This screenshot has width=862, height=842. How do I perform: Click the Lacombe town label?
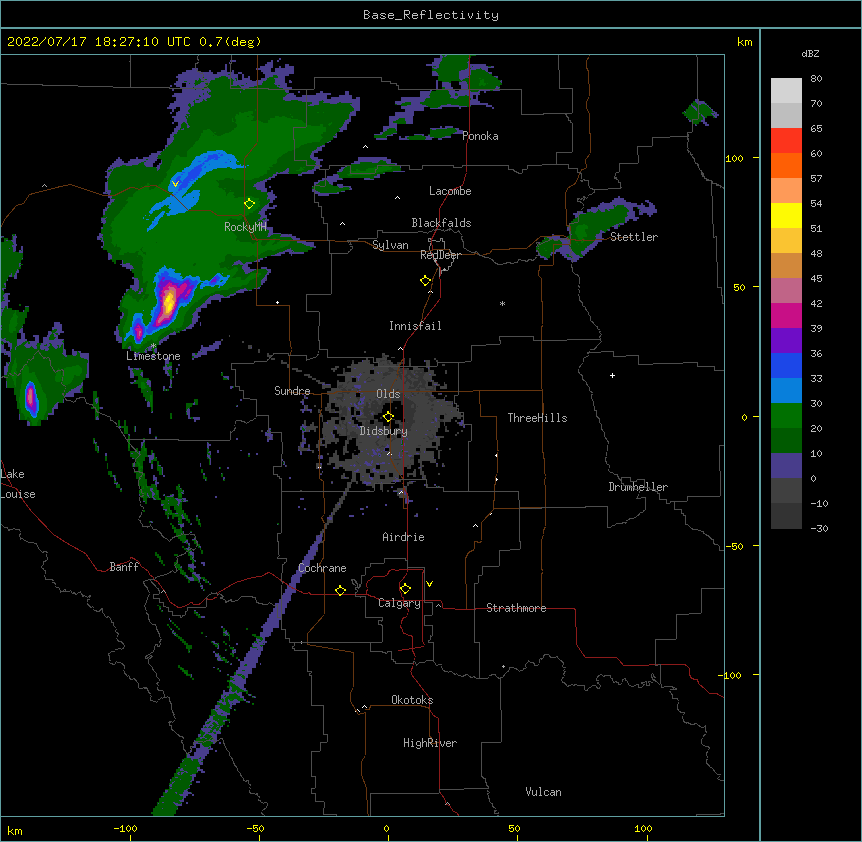(x=450, y=191)
